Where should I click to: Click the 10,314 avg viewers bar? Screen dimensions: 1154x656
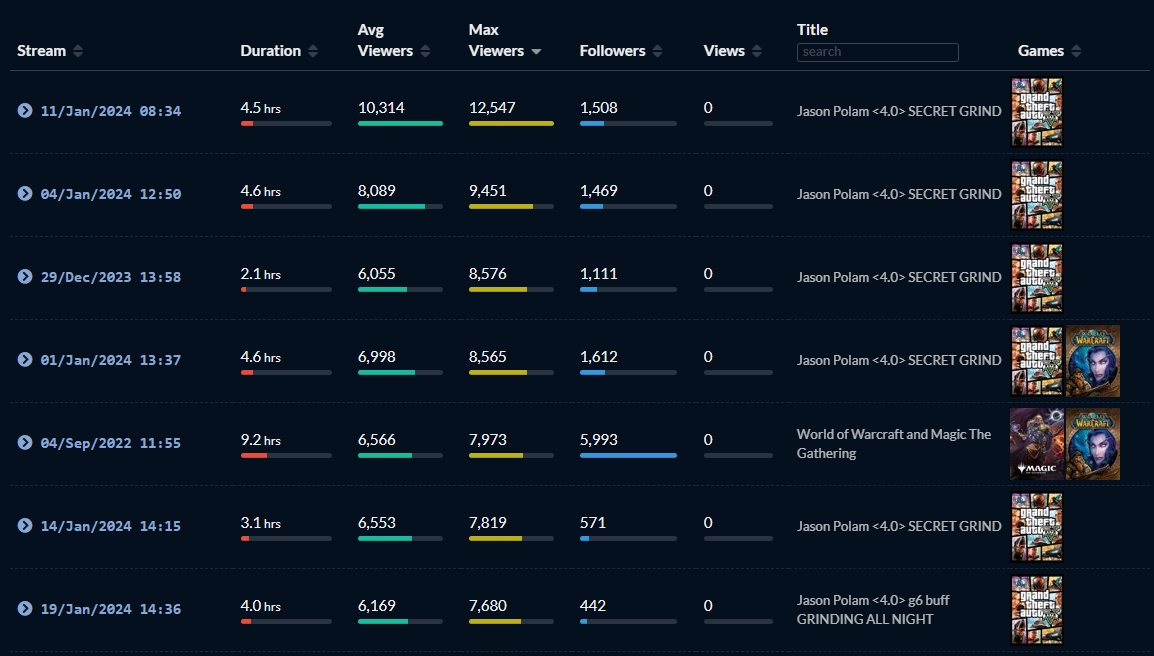point(400,124)
